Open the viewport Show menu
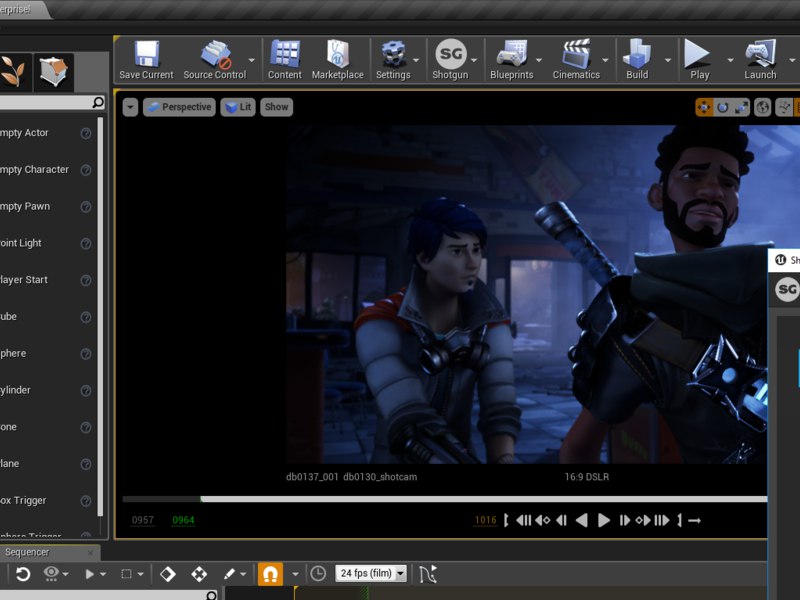 pos(277,107)
